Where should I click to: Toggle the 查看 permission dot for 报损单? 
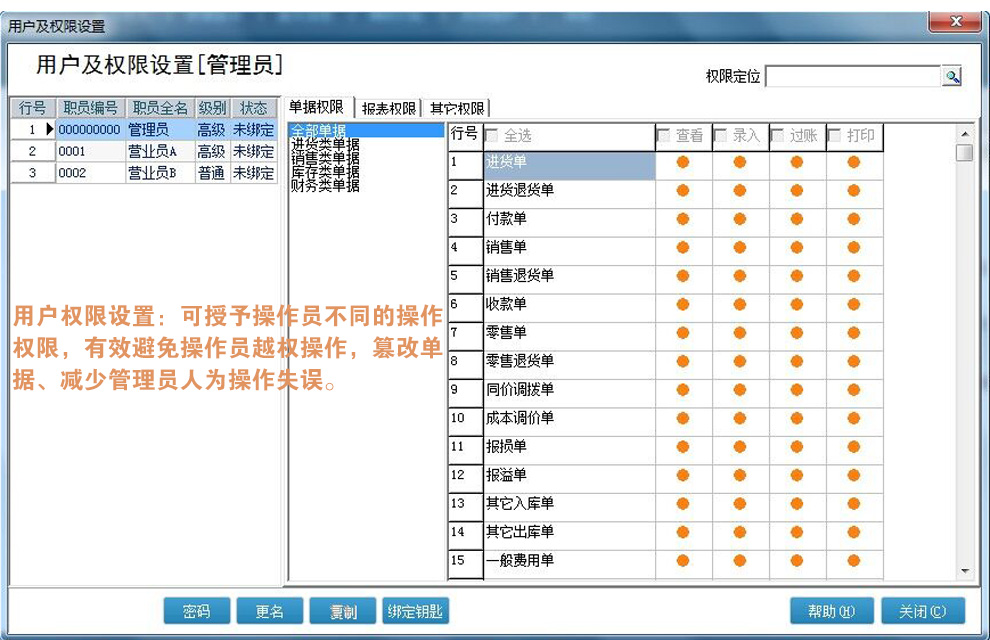[x=681, y=448]
